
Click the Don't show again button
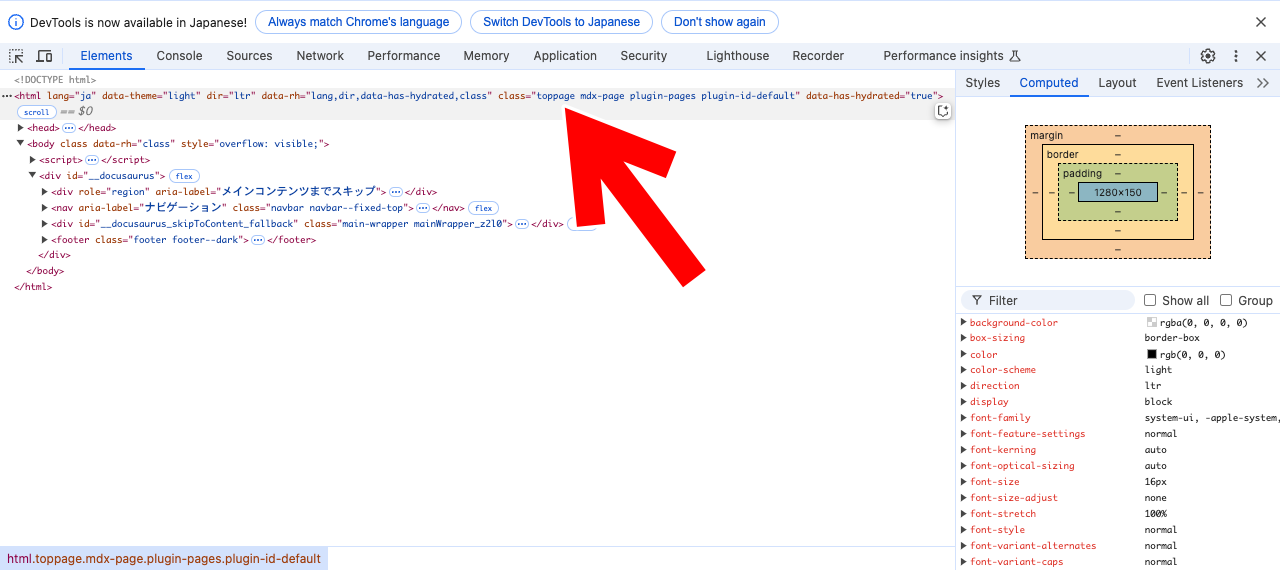click(720, 22)
